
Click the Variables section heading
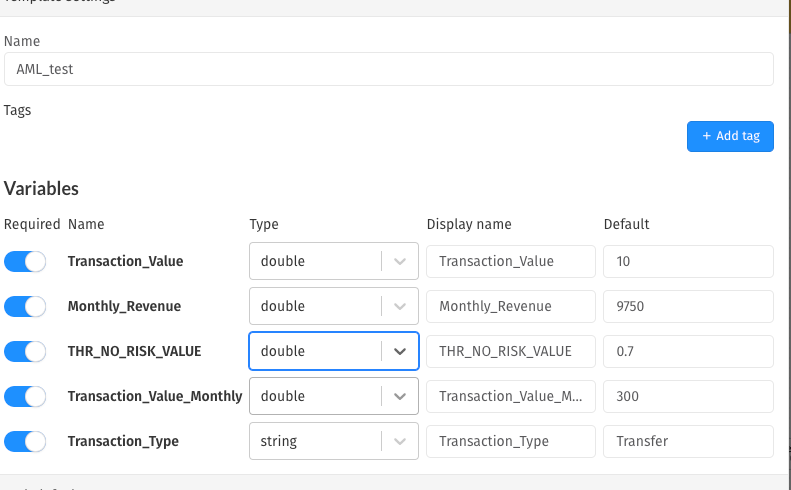(41, 188)
